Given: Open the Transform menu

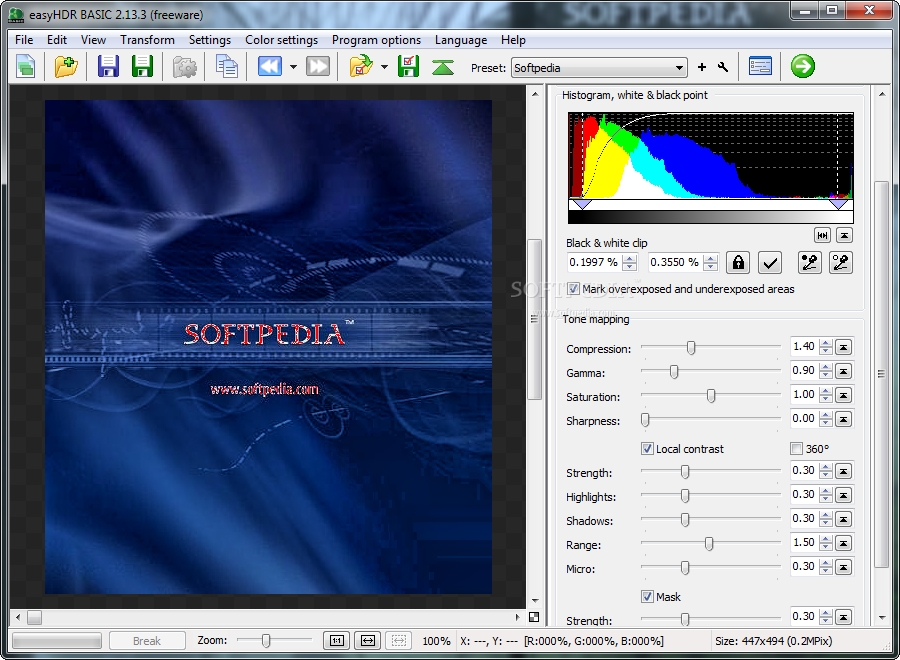Looking at the screenshot, I should click(148, 40).
